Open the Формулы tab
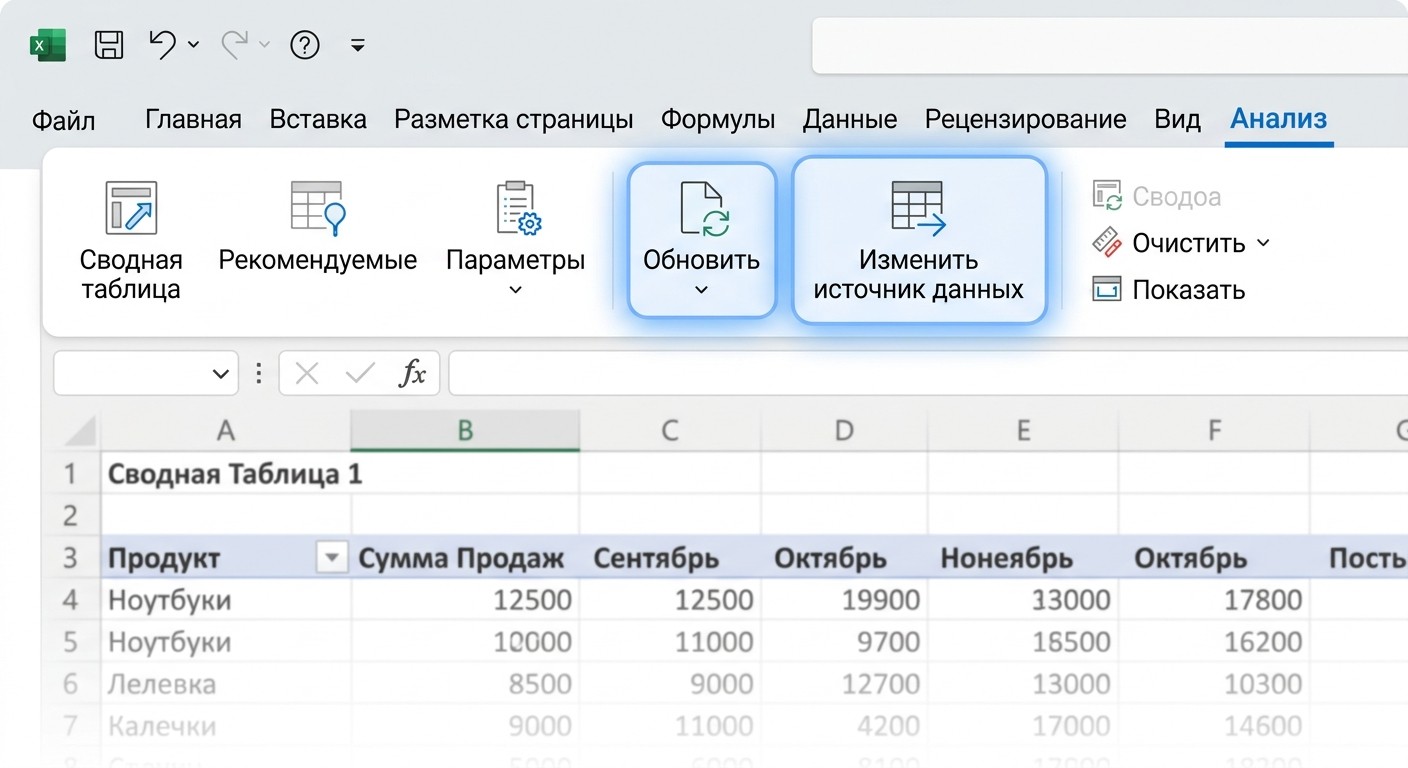 [718, 119]
